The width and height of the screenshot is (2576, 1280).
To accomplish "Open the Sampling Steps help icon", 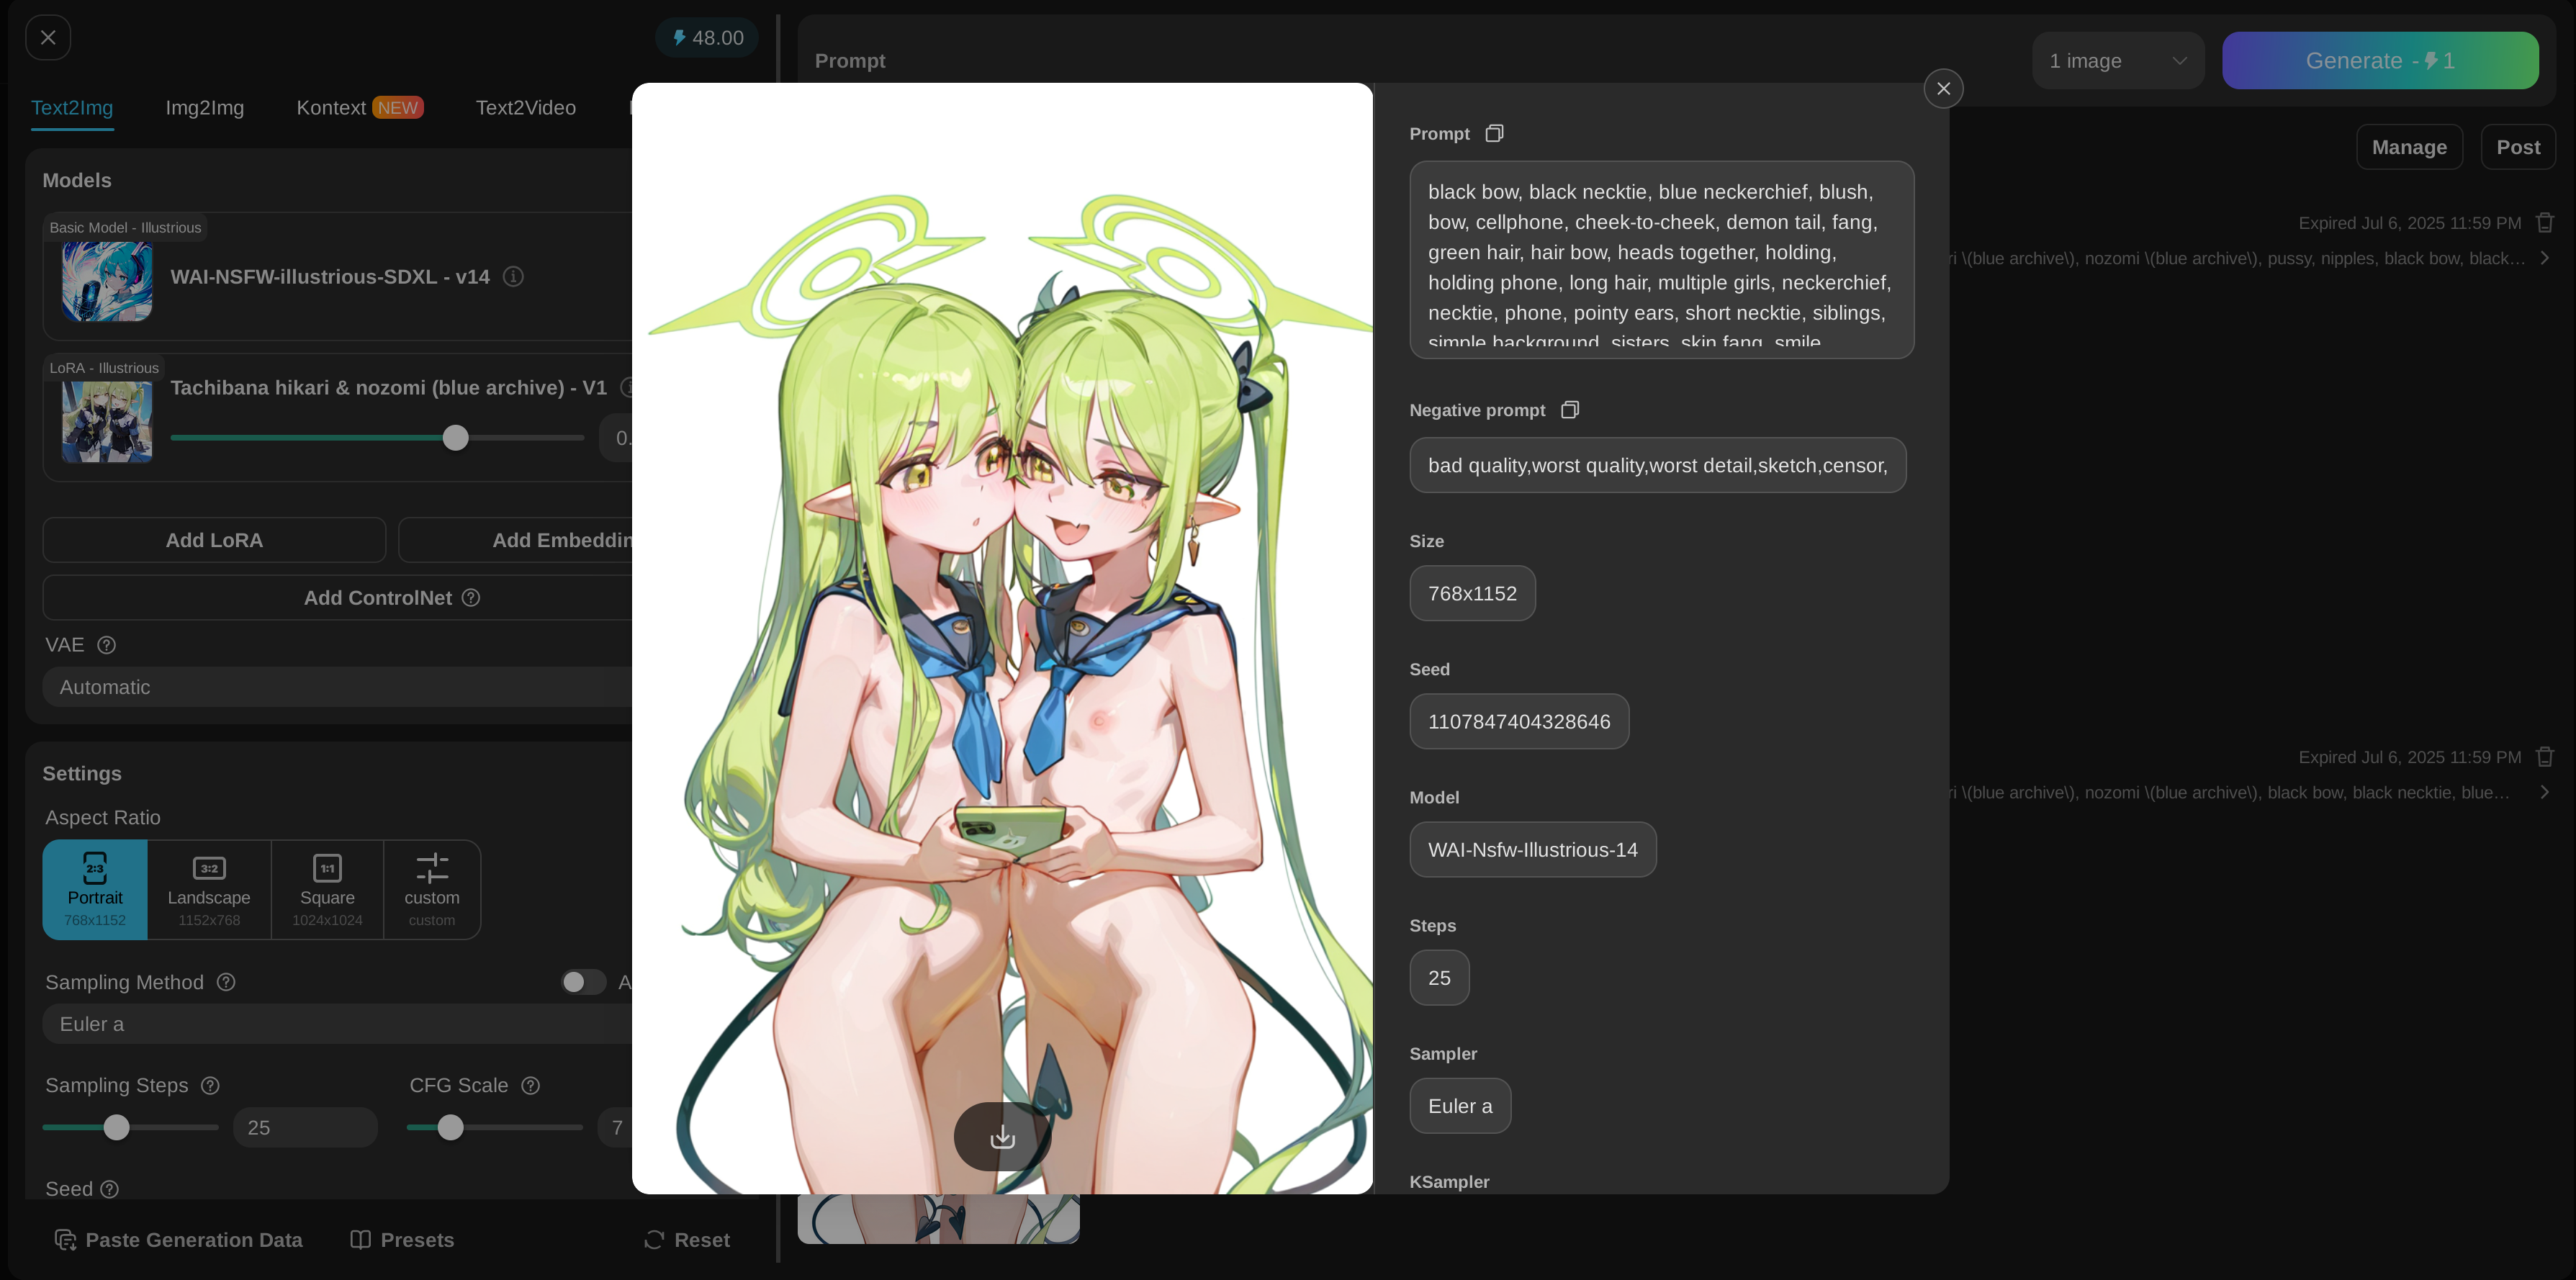I will [x=210, y=1086].
